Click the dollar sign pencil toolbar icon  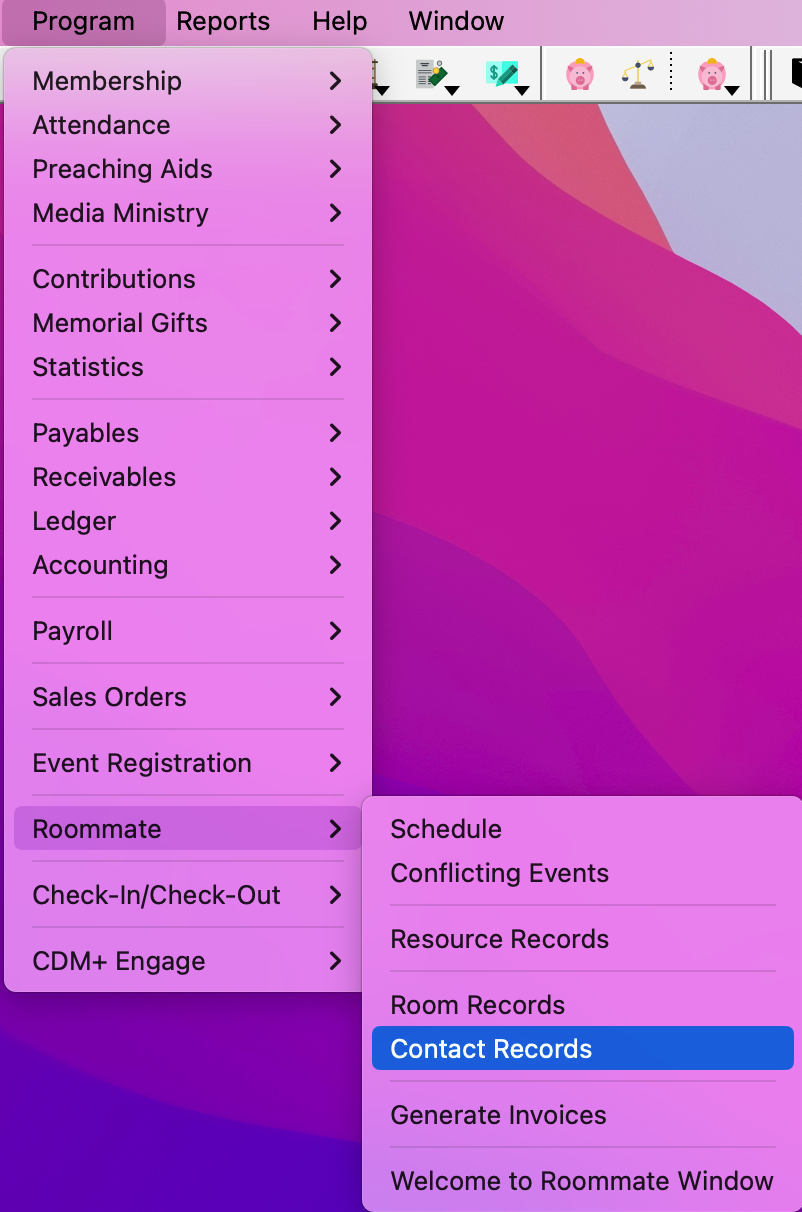click(502, 74)
